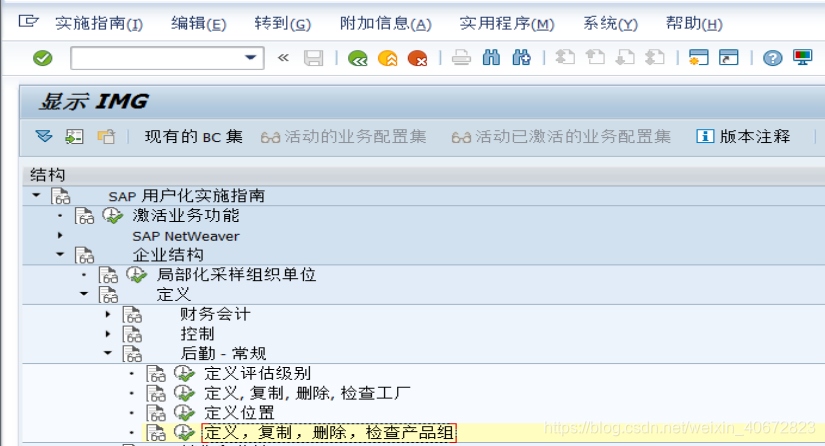The image size is (825, 446).
Task: Open a new session window icon
Action: [699, 57]
